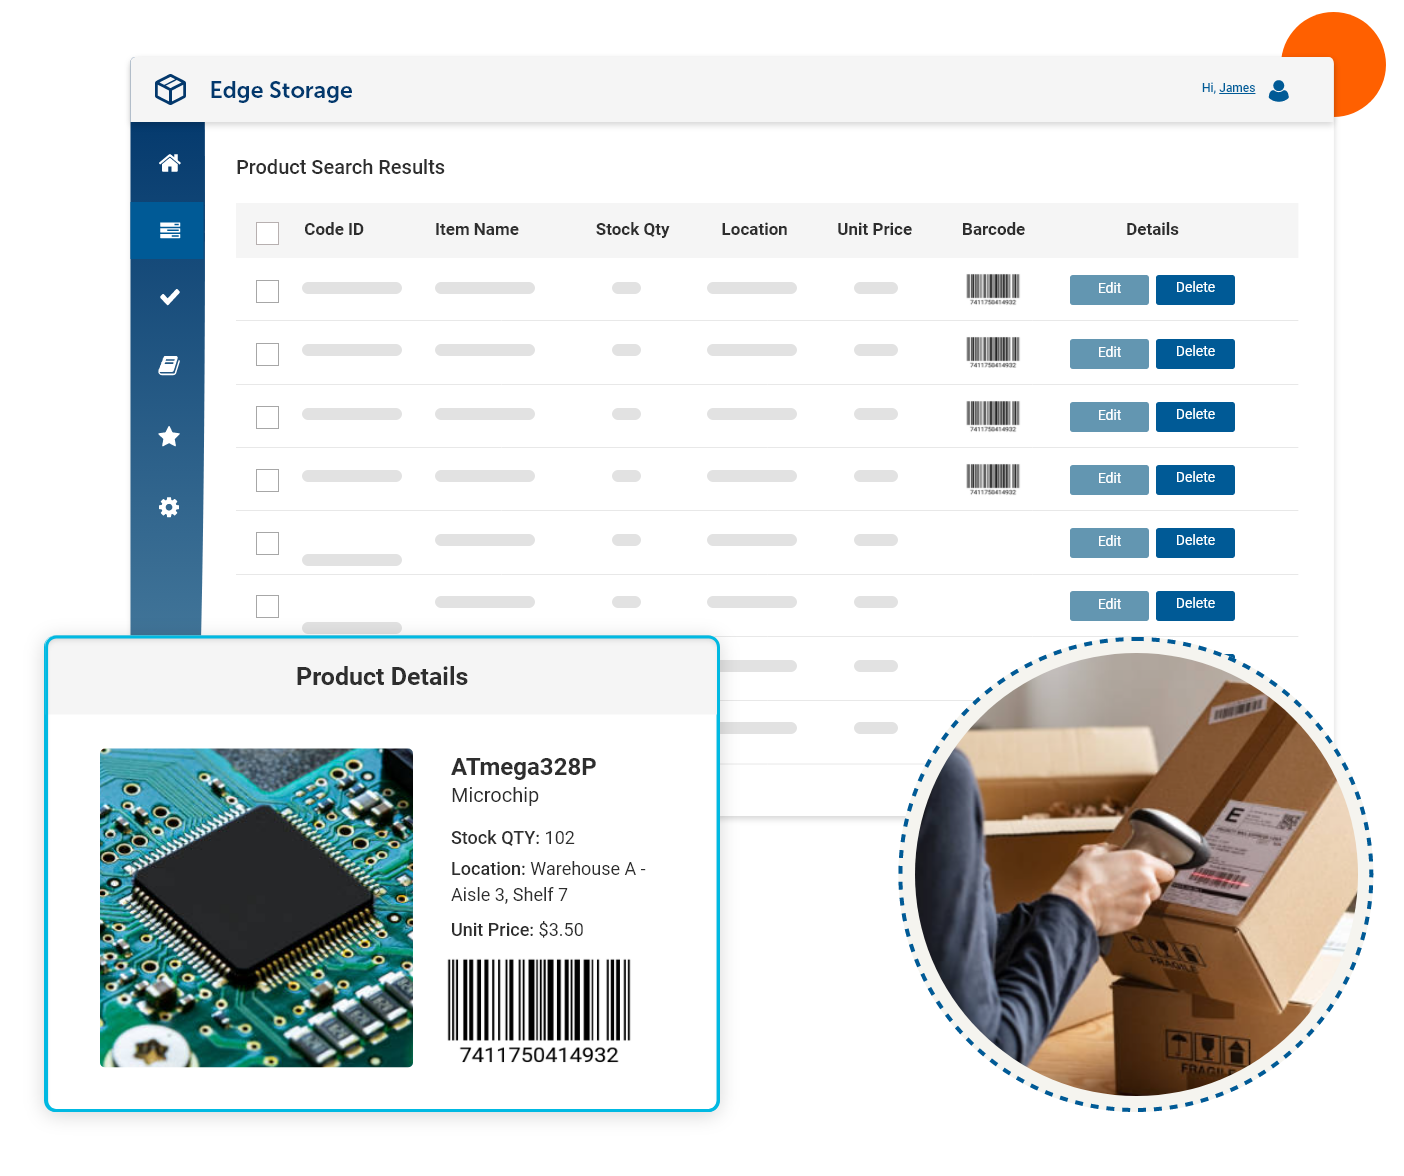Open the catalog book icon in sidebar
The height and width of the screenshot is (1176, 1404).
tap(168, 366)
